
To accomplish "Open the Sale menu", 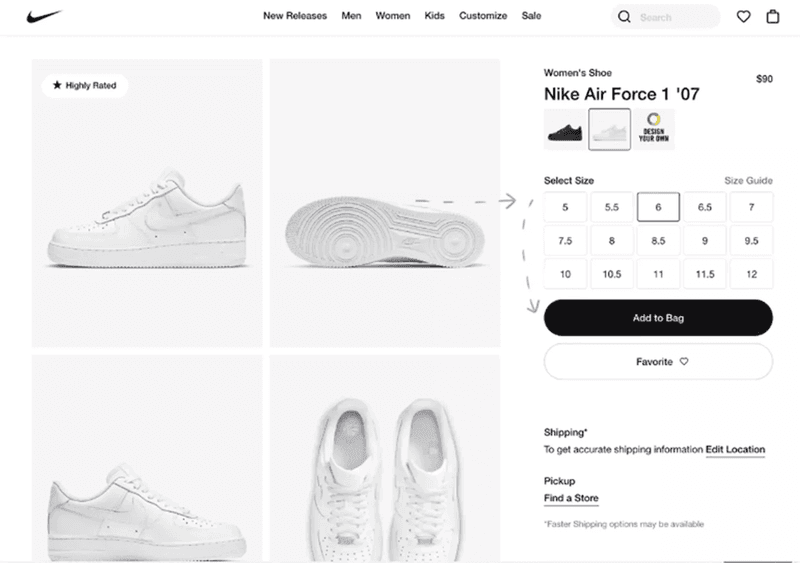I will click(531, 16).
